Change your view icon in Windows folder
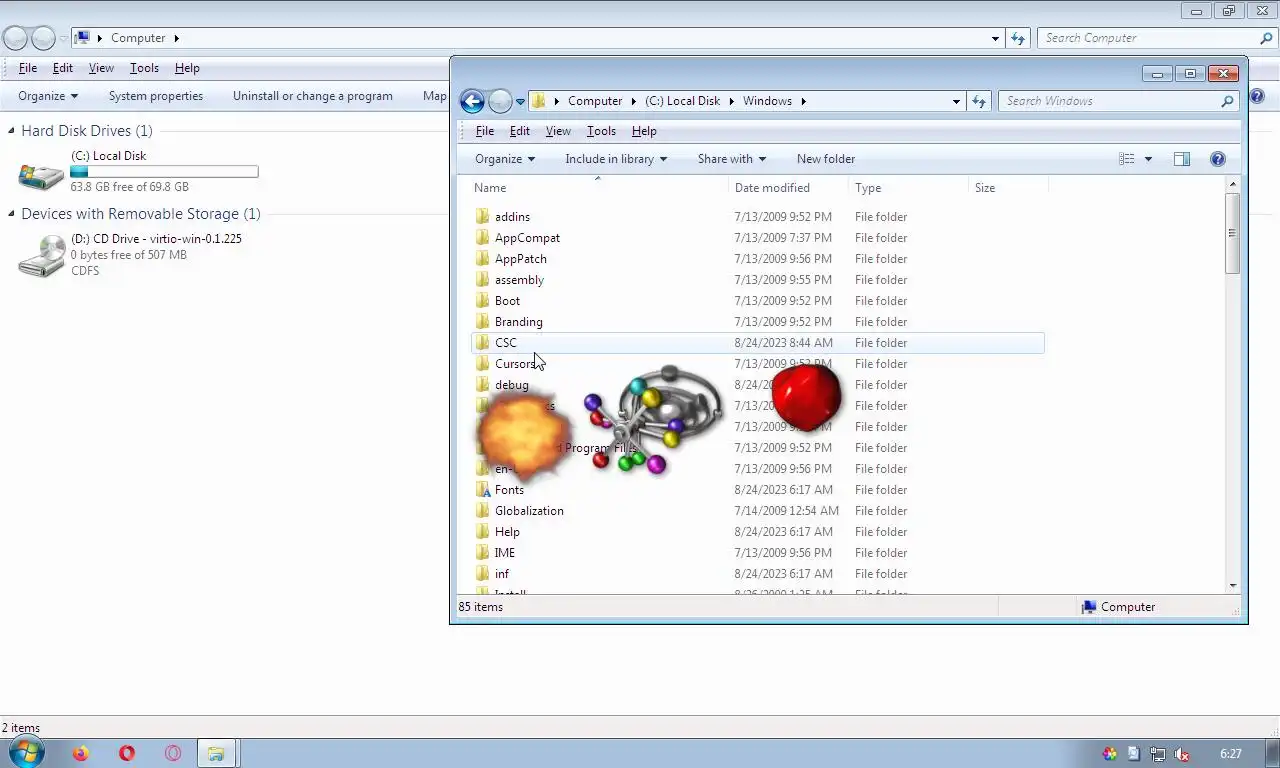 (x=1127, y=159)
